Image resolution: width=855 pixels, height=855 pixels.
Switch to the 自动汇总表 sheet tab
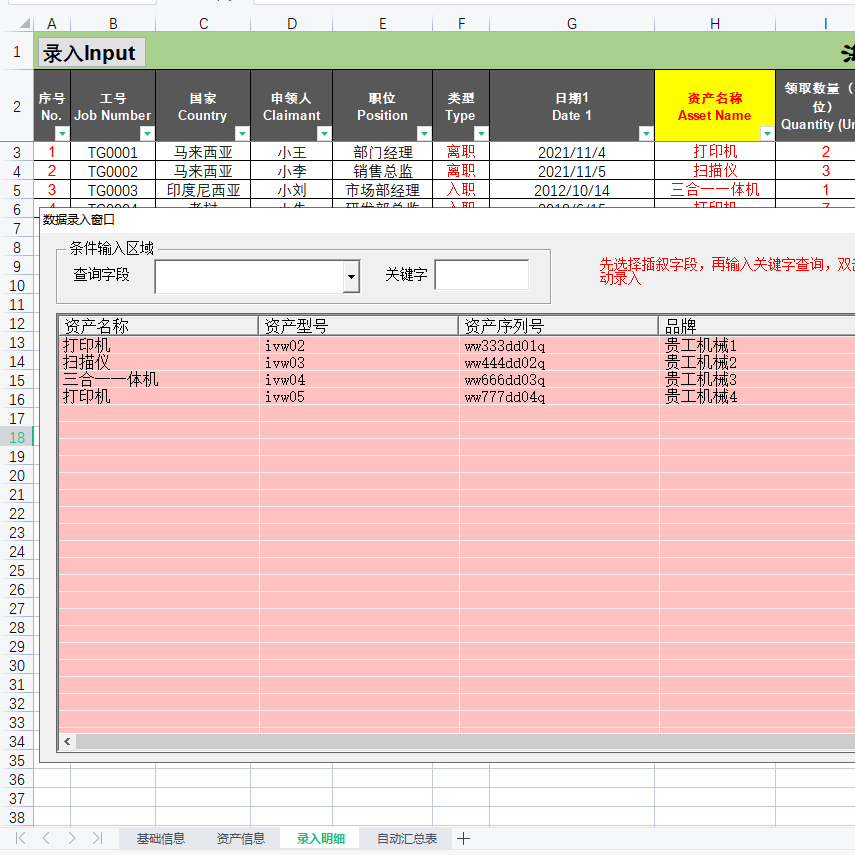point(407,839)
